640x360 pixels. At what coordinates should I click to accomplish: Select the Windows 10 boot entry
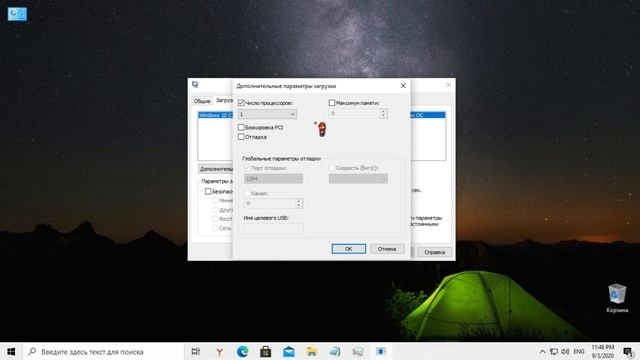coord(216,116)
